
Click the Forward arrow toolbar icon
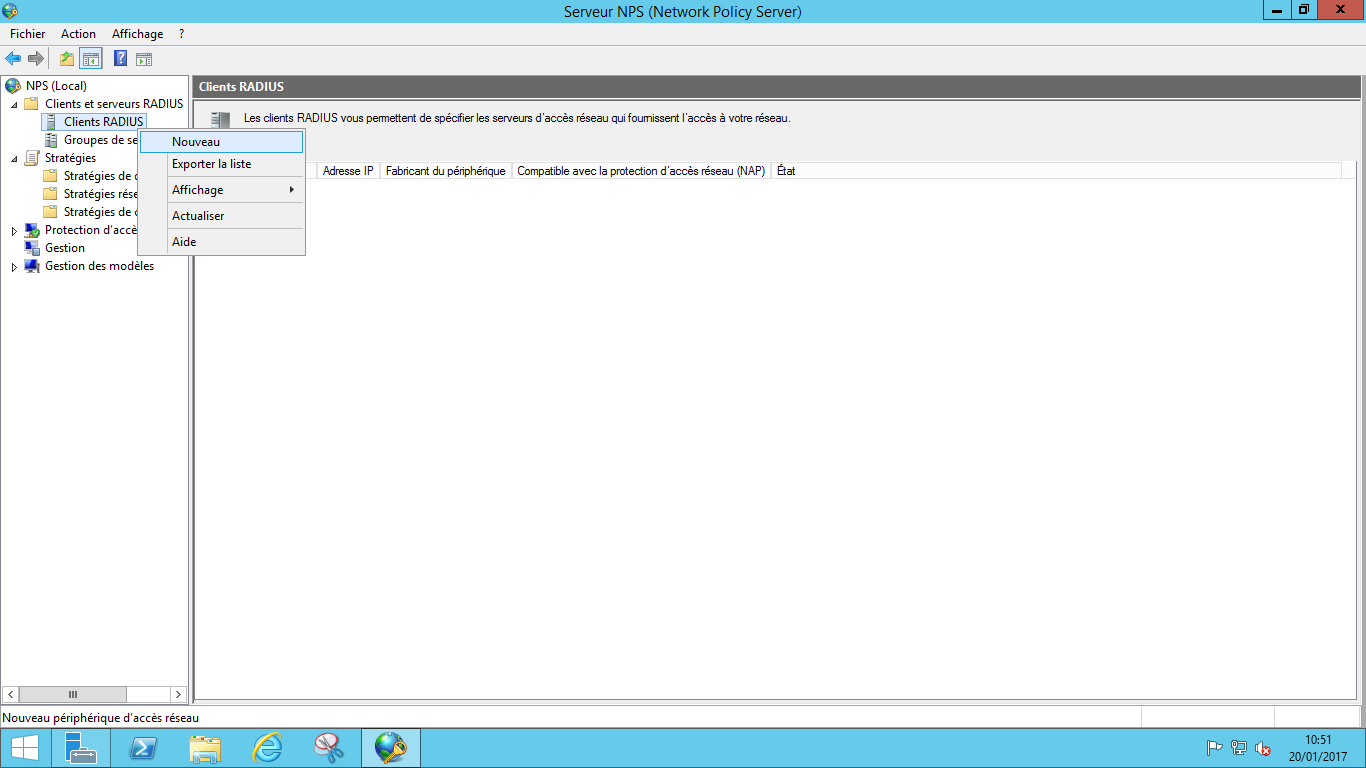[x=35, y=59]
